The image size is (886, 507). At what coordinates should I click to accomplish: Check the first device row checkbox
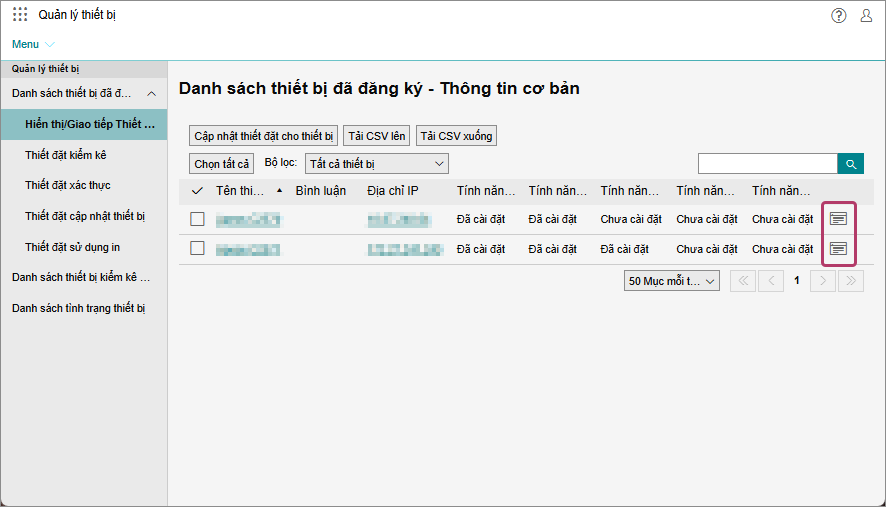click(197, 218)
